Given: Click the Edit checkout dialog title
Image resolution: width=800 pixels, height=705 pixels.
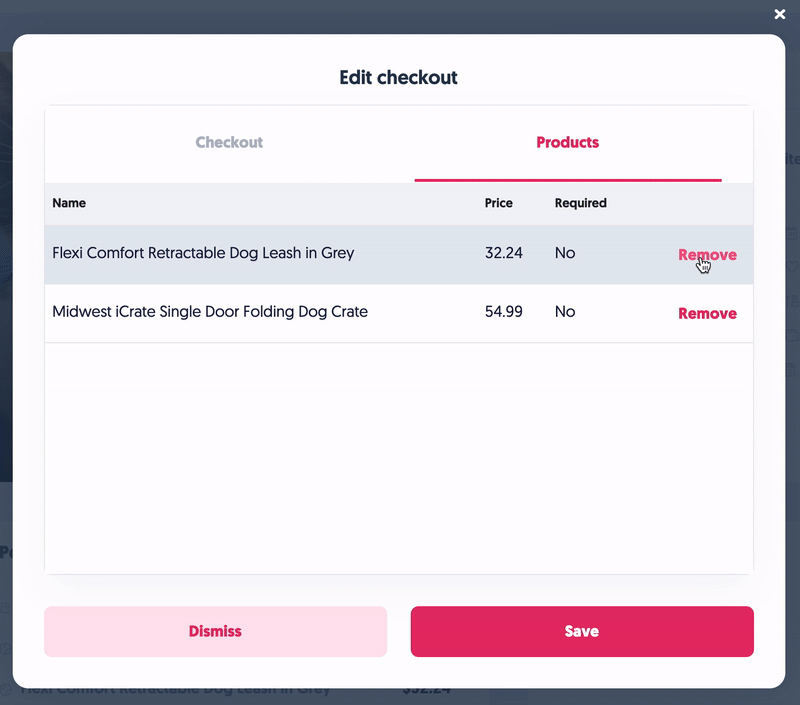Looking at the screenshot, I should (398, 77).
